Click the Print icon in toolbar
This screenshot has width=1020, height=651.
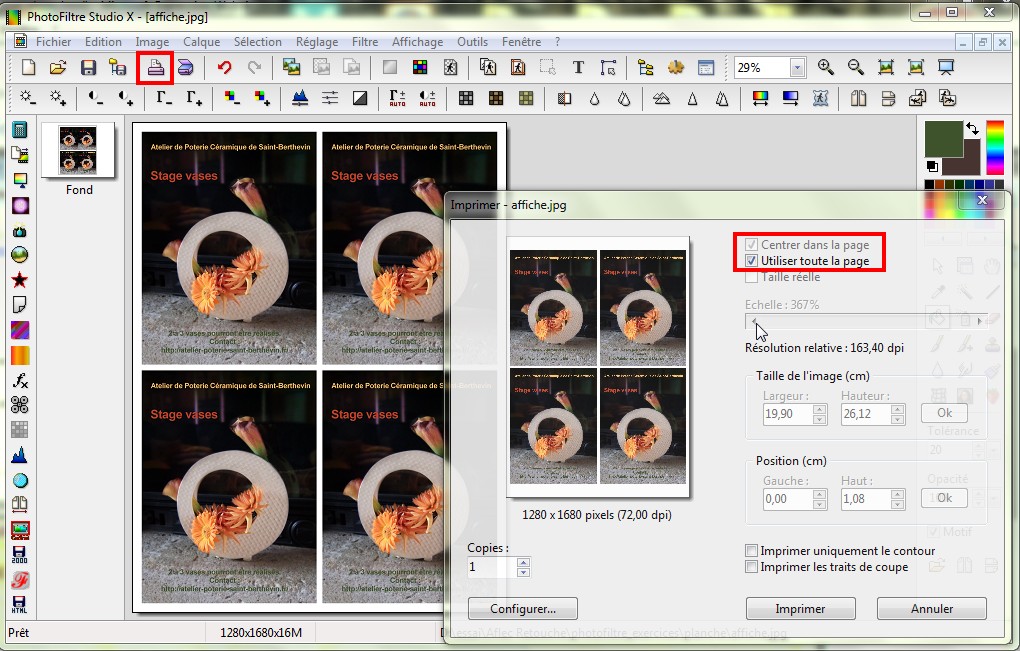pyautogui.click(x=155, y=68)
